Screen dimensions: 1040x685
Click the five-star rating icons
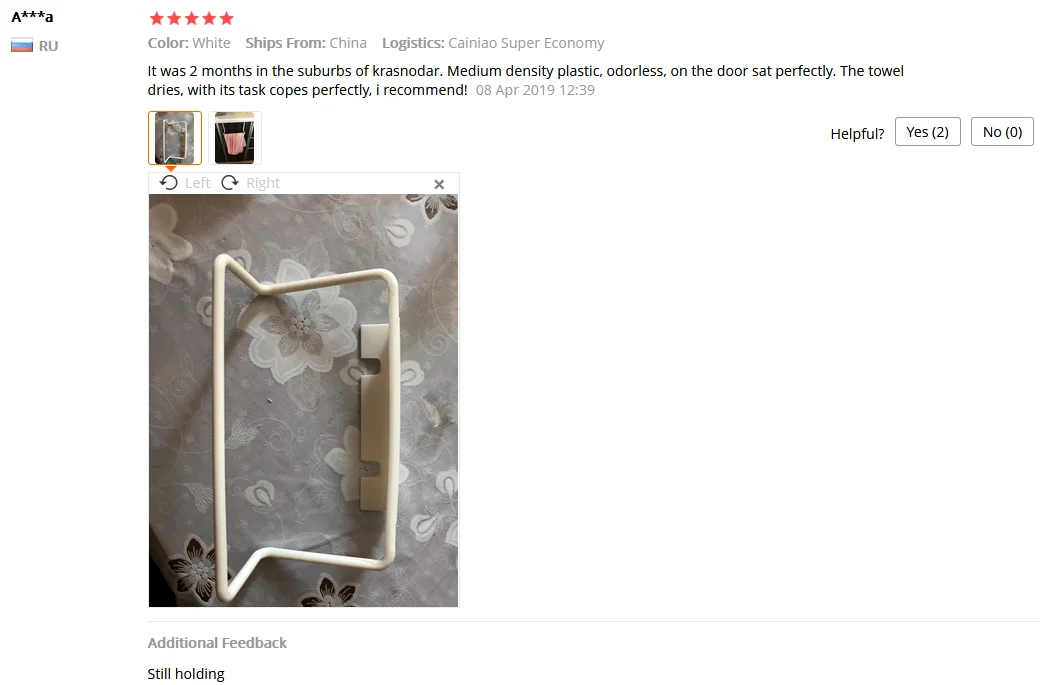pos(191,18)
